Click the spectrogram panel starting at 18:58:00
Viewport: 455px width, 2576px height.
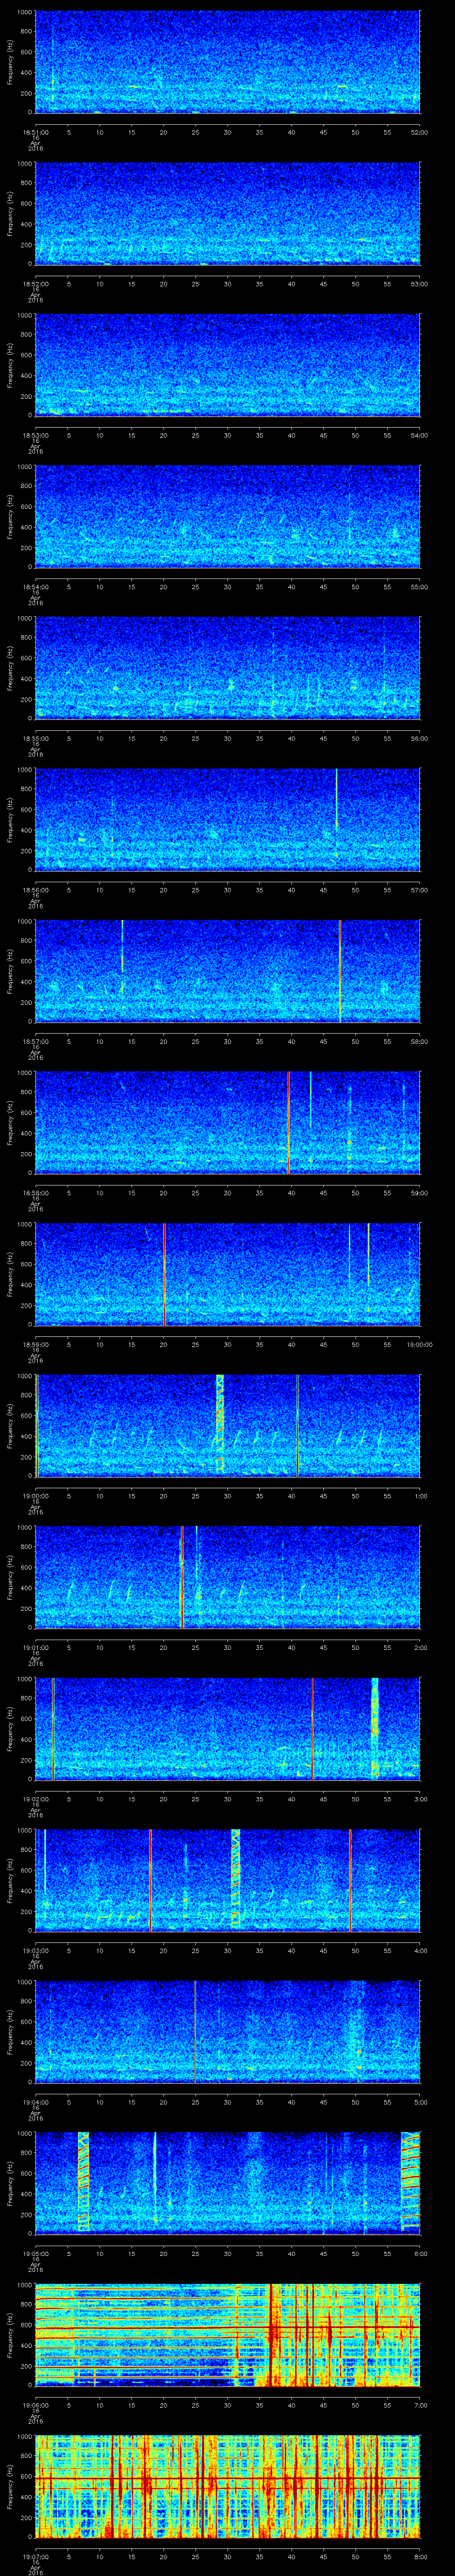click(x=228, y=1122)
